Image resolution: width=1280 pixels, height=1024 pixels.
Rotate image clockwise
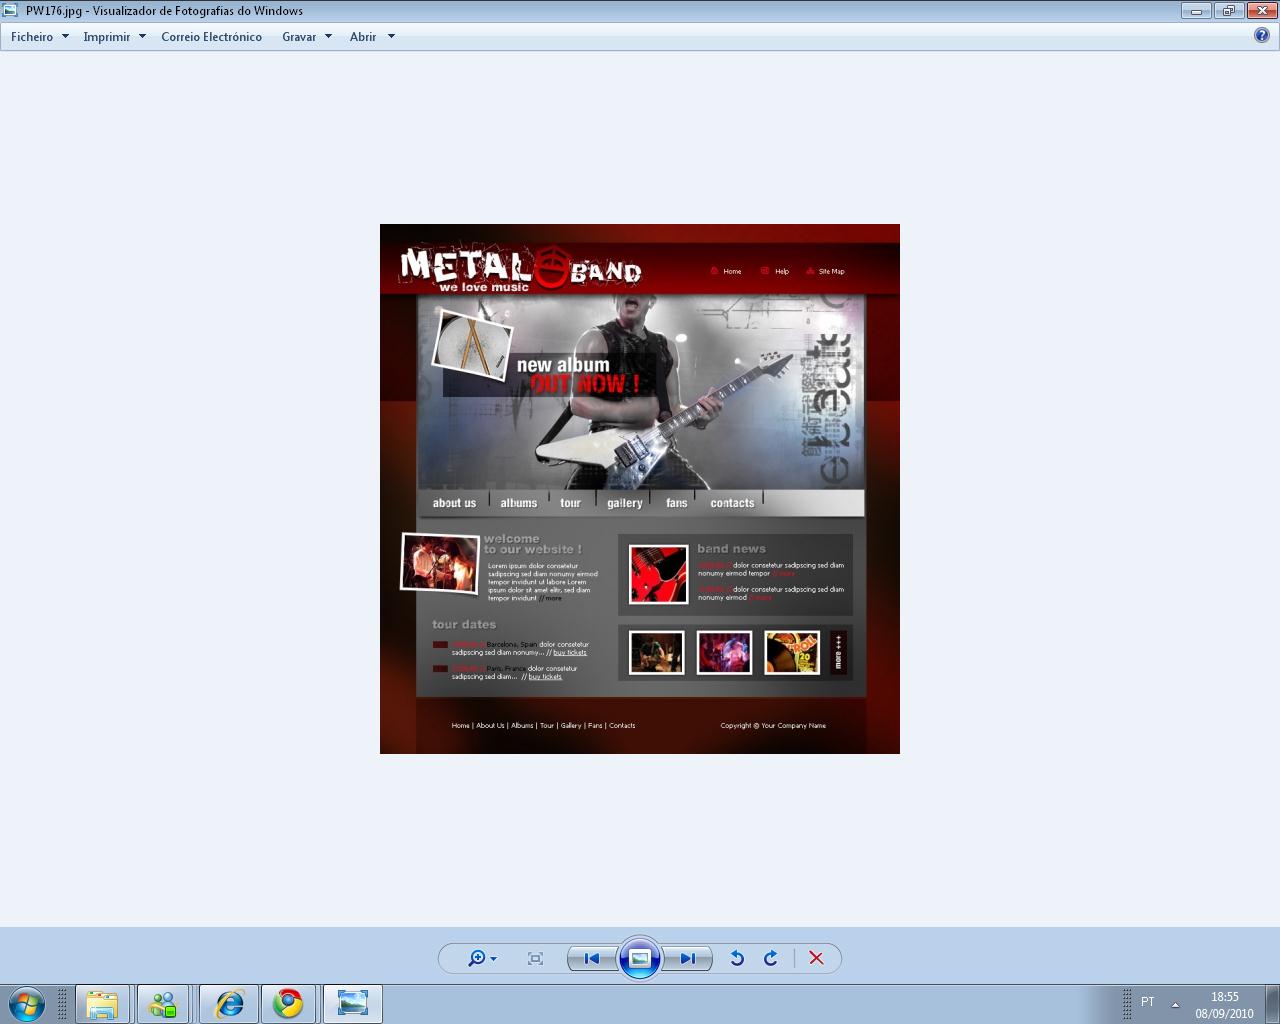pyautogui.click(x=771, y=958)
